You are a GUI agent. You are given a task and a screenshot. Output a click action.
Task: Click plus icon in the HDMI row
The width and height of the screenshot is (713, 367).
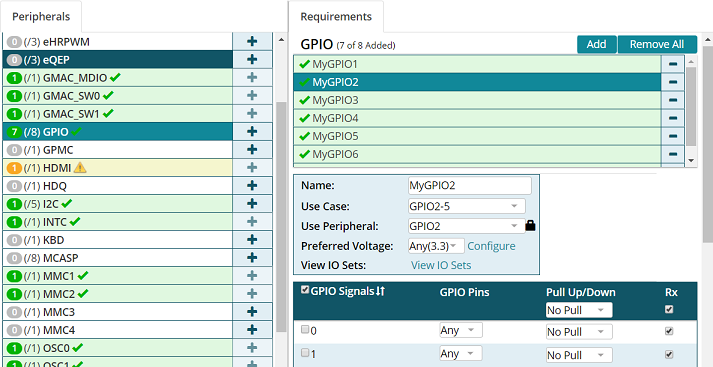[x=252, y=168]
